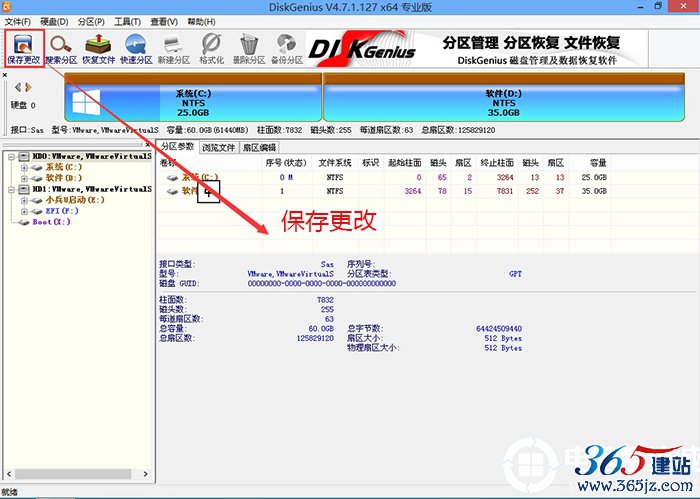Click the 35.0GB capacity cell

(x=594, y=191)
